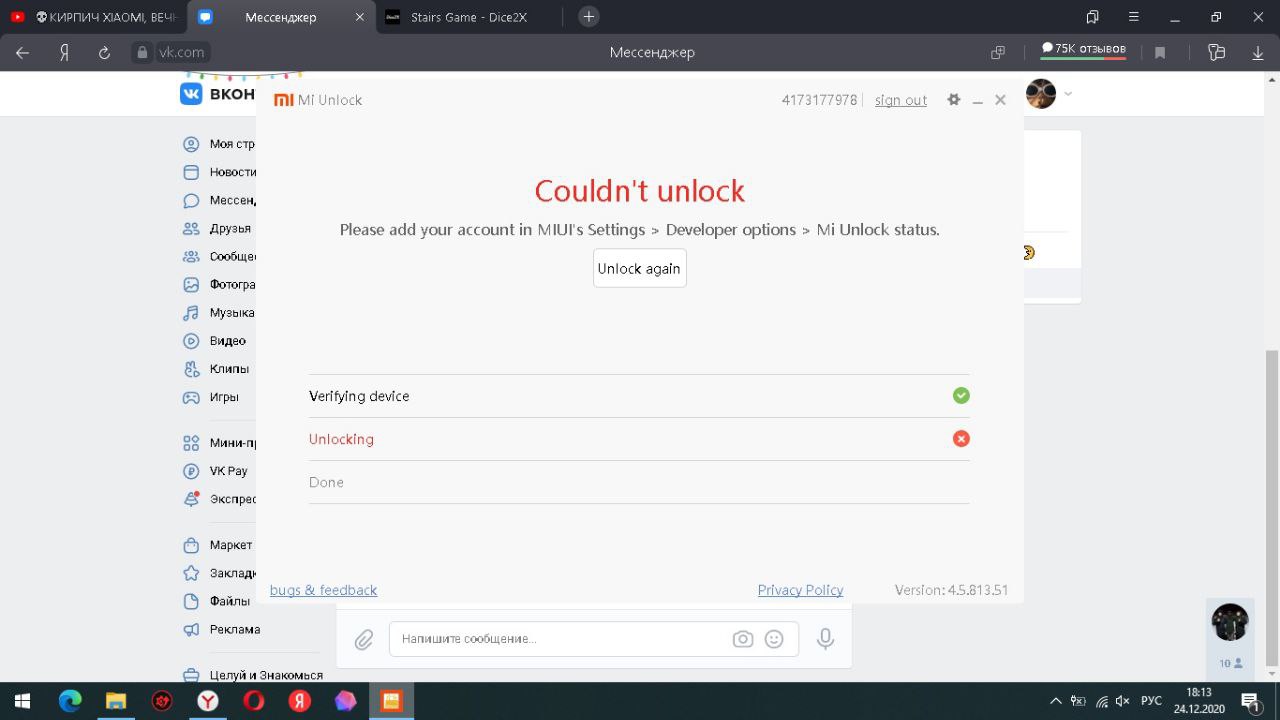Click the Yandex Я home button
Image resolution: width=1280 pixels, height=720 pixels.
click(64, 52)
